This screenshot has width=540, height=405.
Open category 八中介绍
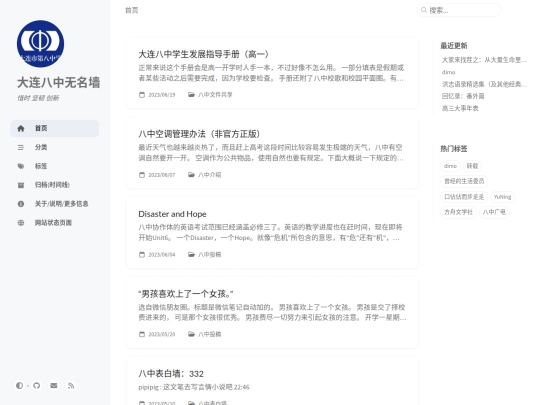point(210,175)
